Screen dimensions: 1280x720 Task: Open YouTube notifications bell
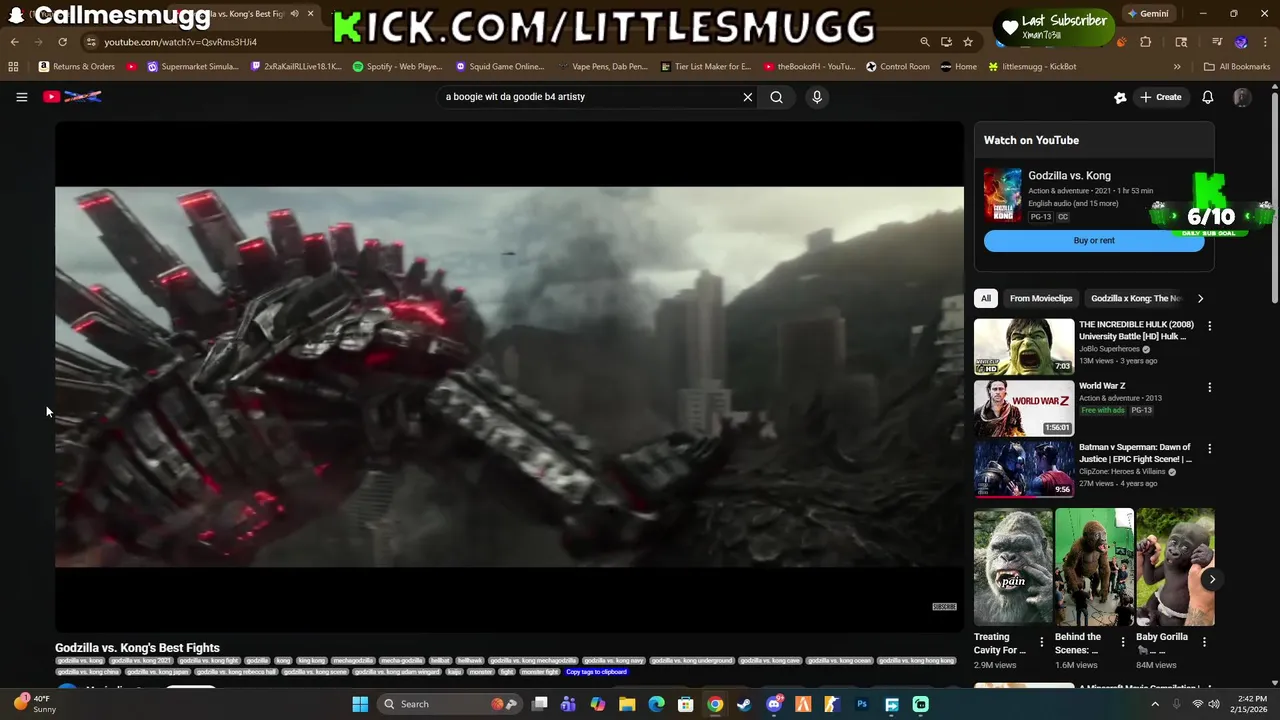1208,97
